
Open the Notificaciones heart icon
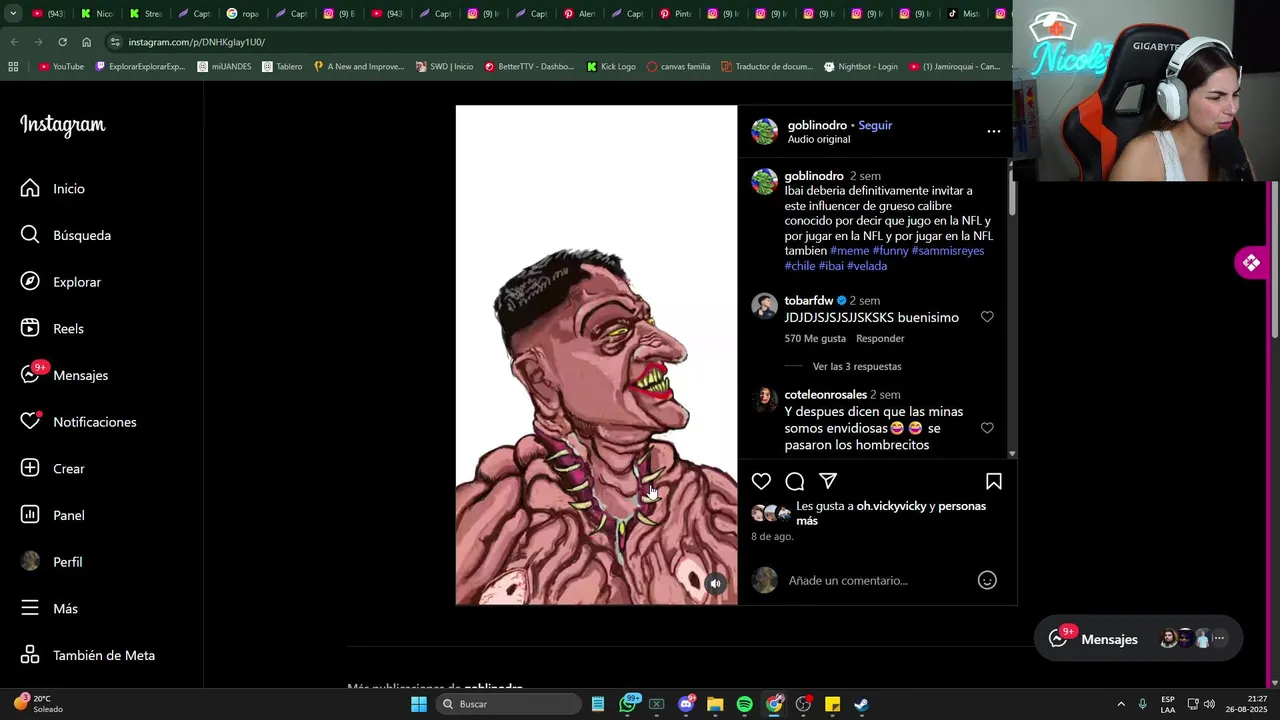coord(30,422)
